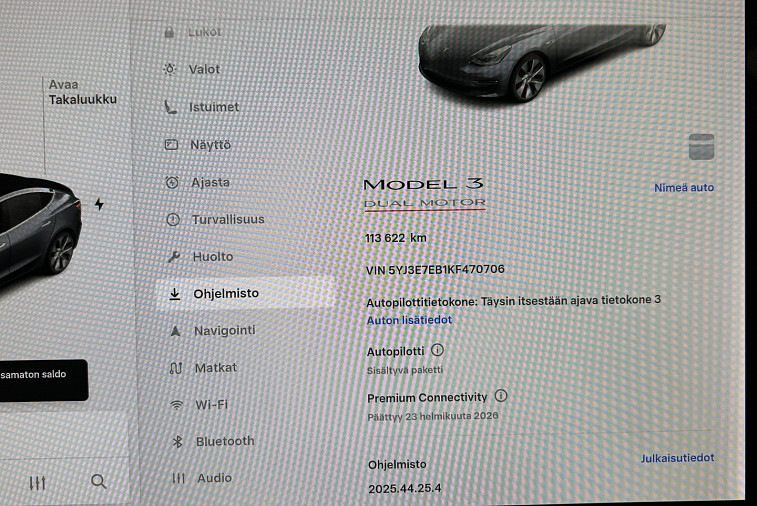Viewport: 757px width, 506px height.
Task: Open the Julkaisutiedot release notes link
Action: pos(677,458)
